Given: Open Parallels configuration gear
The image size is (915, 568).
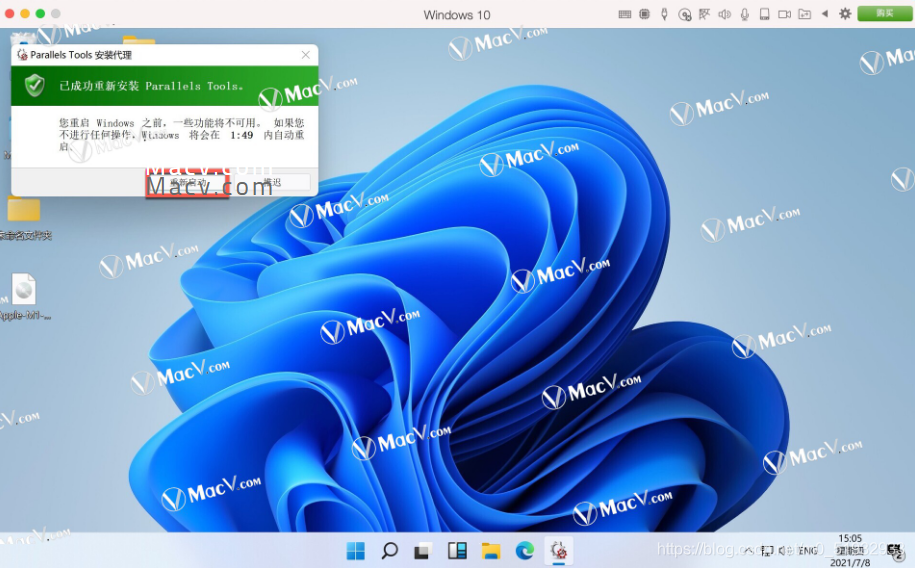Looking at the screenshot, I should click(x=845, y=13).
